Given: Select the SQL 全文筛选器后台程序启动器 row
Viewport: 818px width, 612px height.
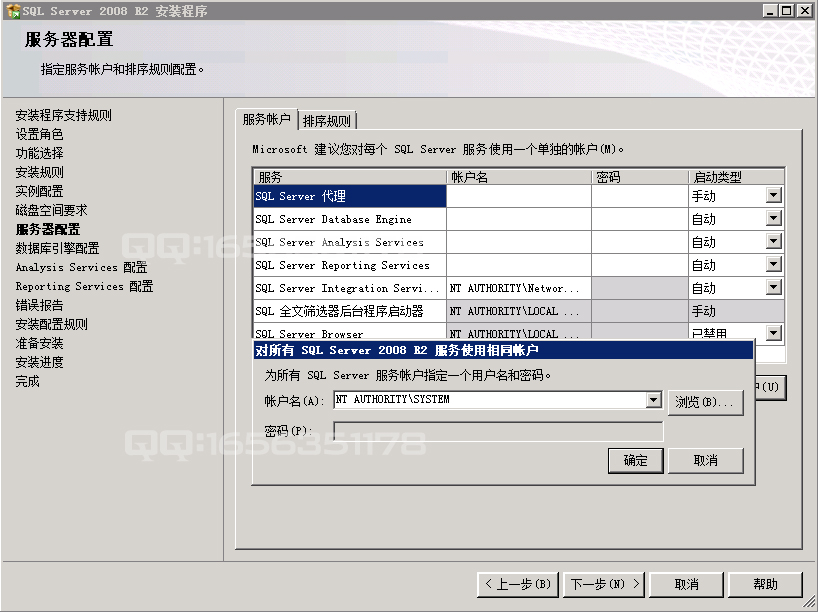Looking at the screenshot, I should point(350,311).
